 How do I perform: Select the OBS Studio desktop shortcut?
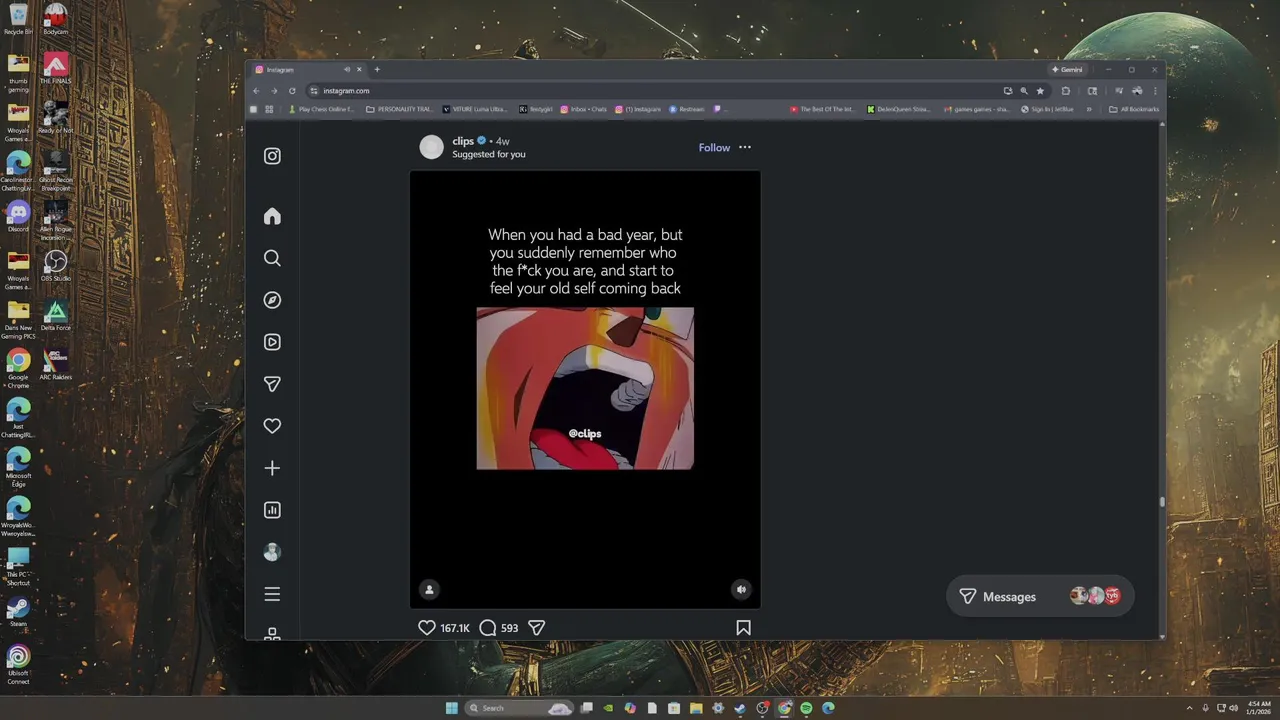click(x=56, y=266)
